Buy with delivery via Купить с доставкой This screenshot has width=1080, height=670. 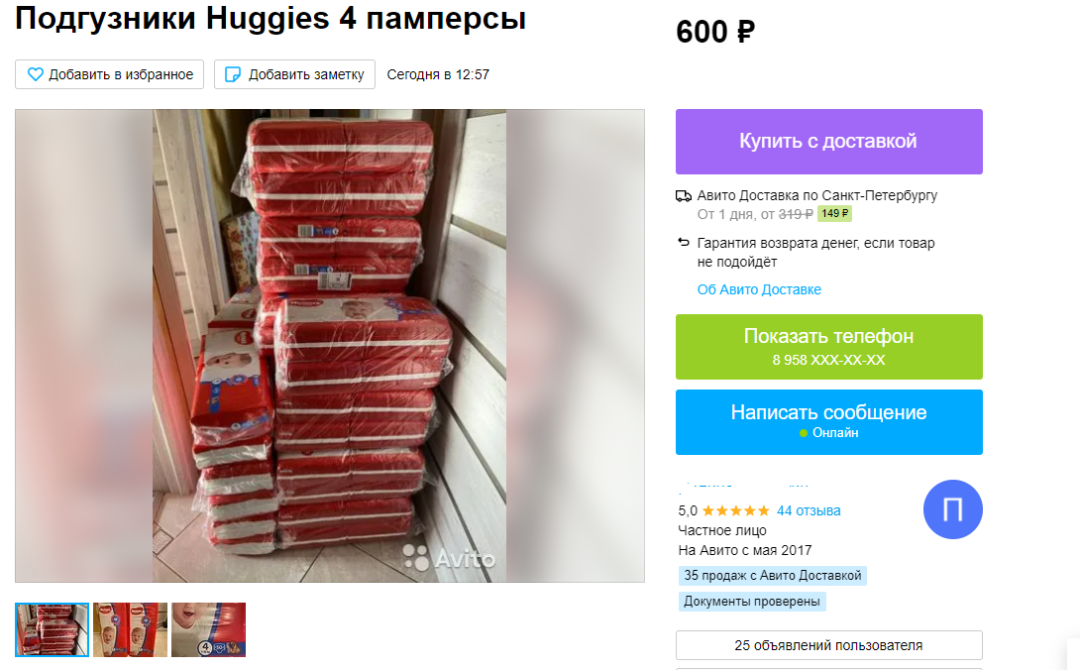[829, 141]
